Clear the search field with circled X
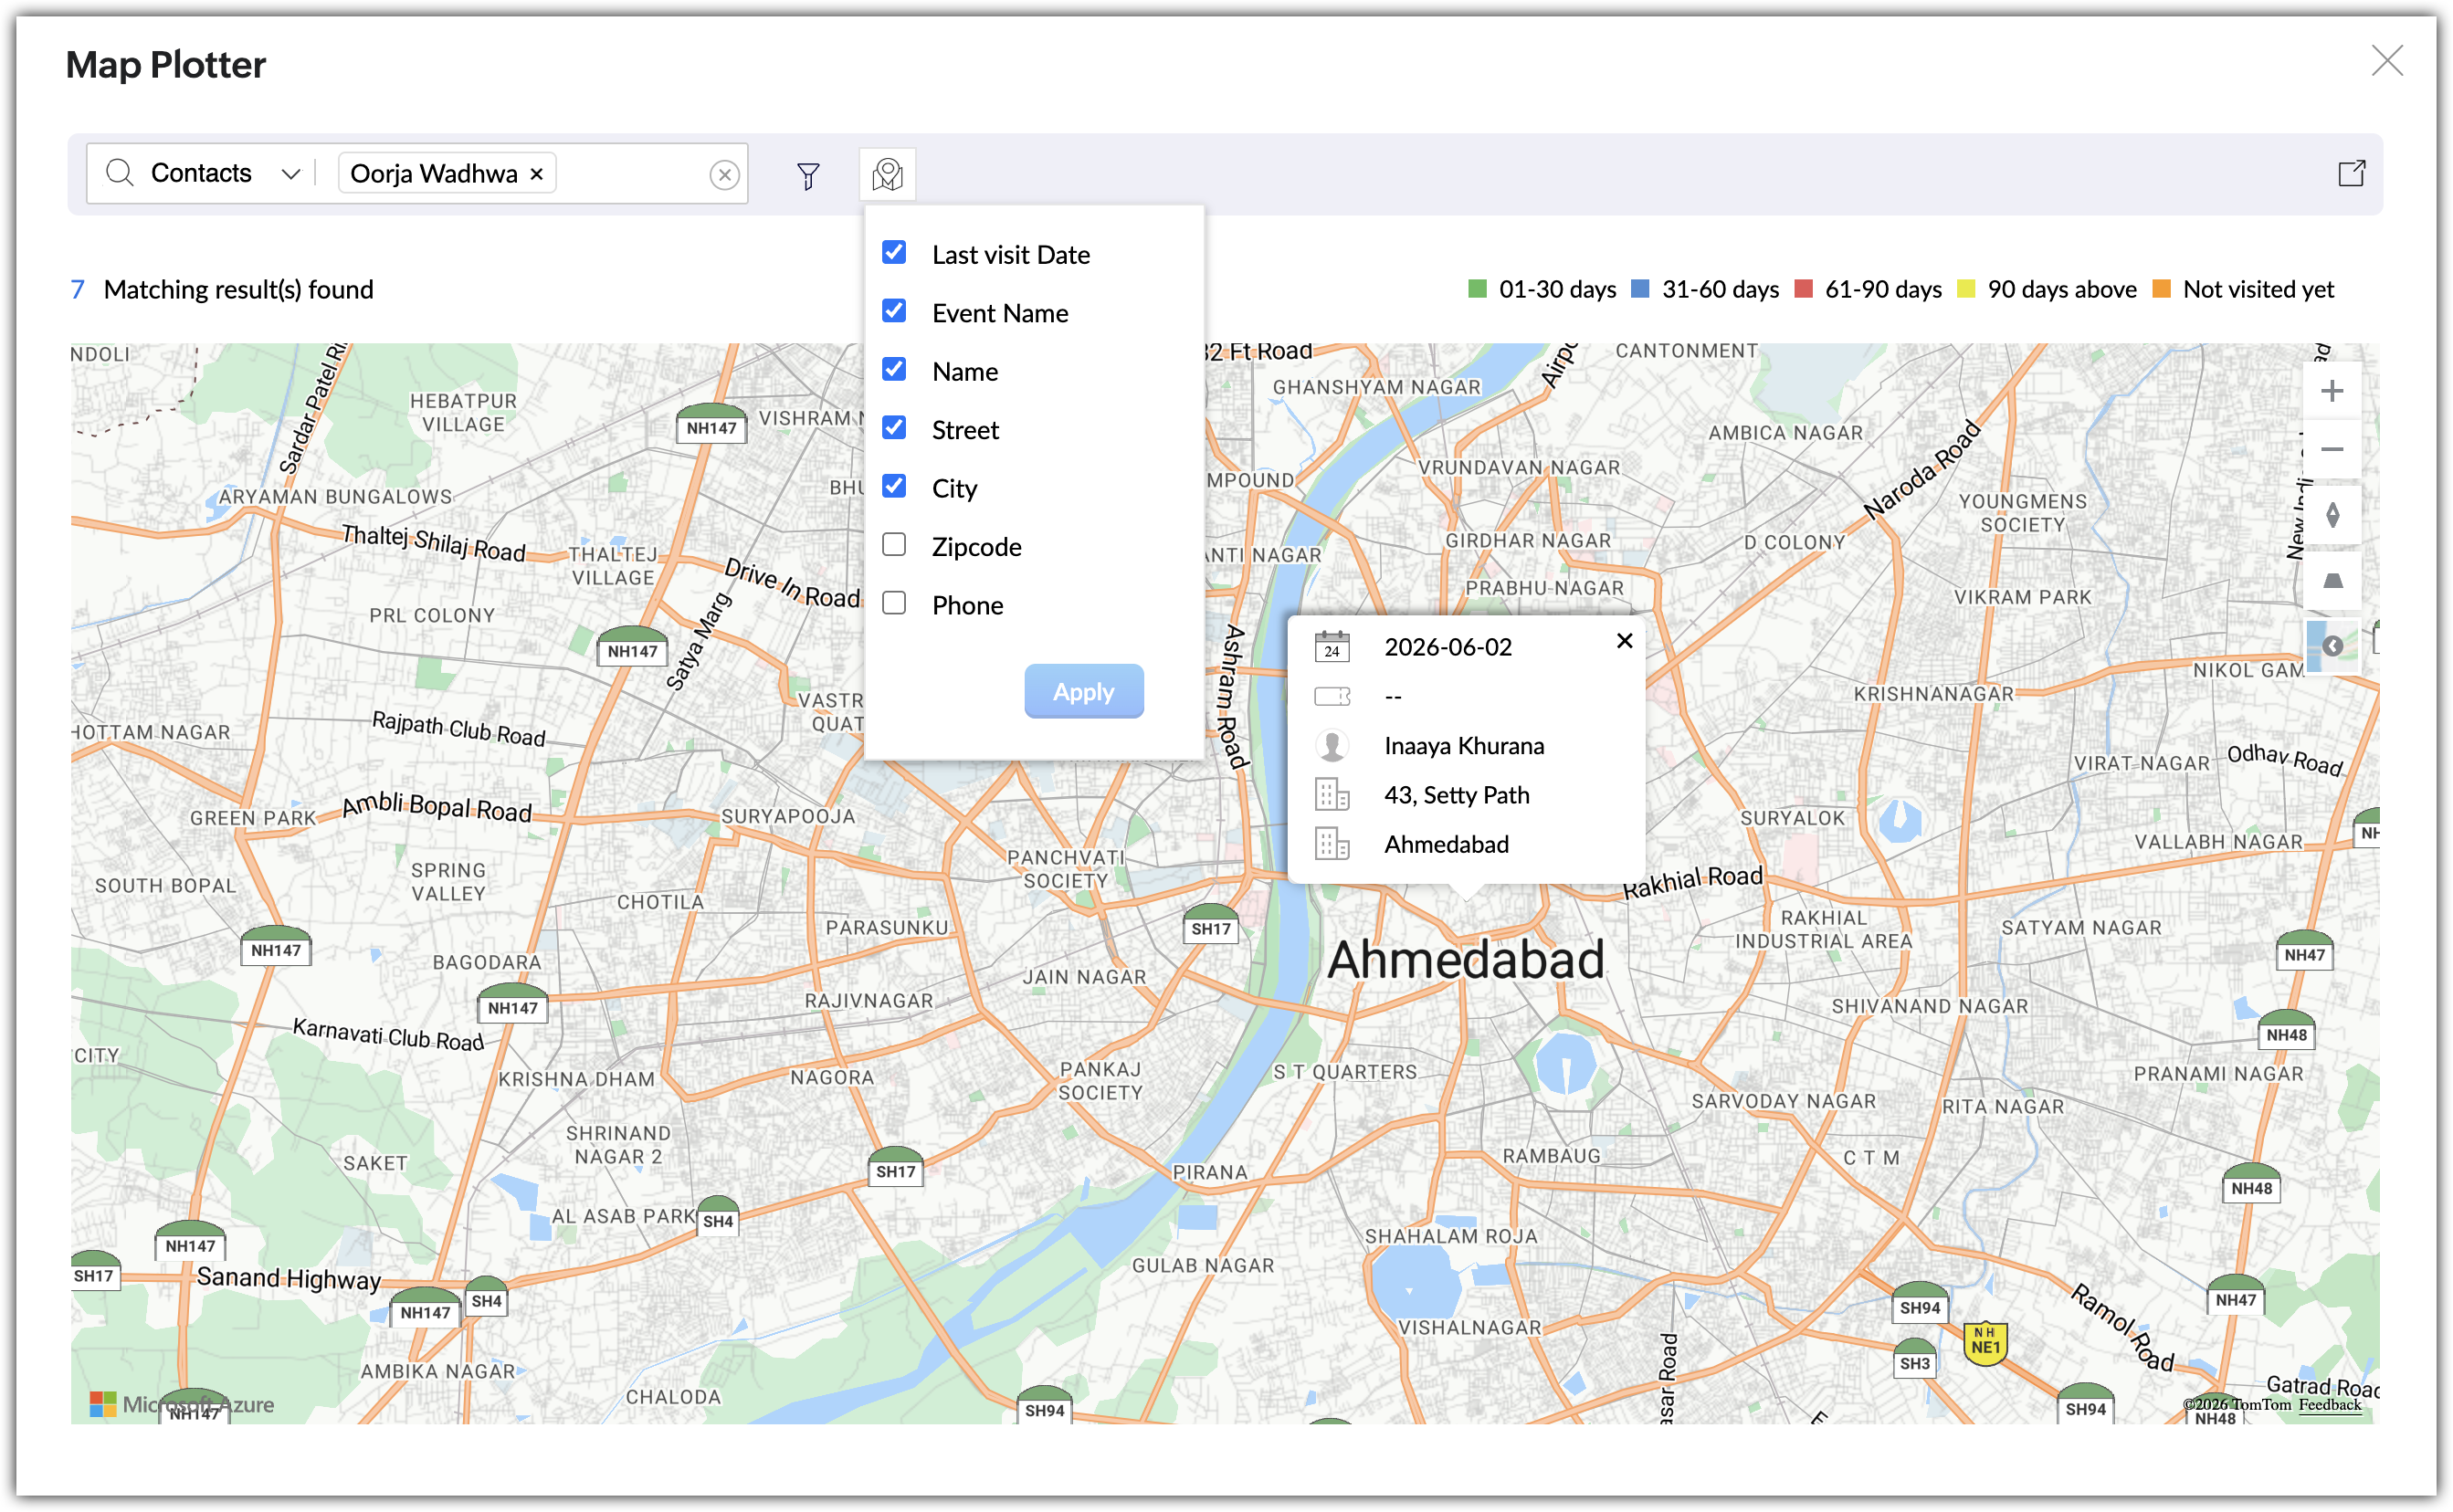 pos(724,175)
